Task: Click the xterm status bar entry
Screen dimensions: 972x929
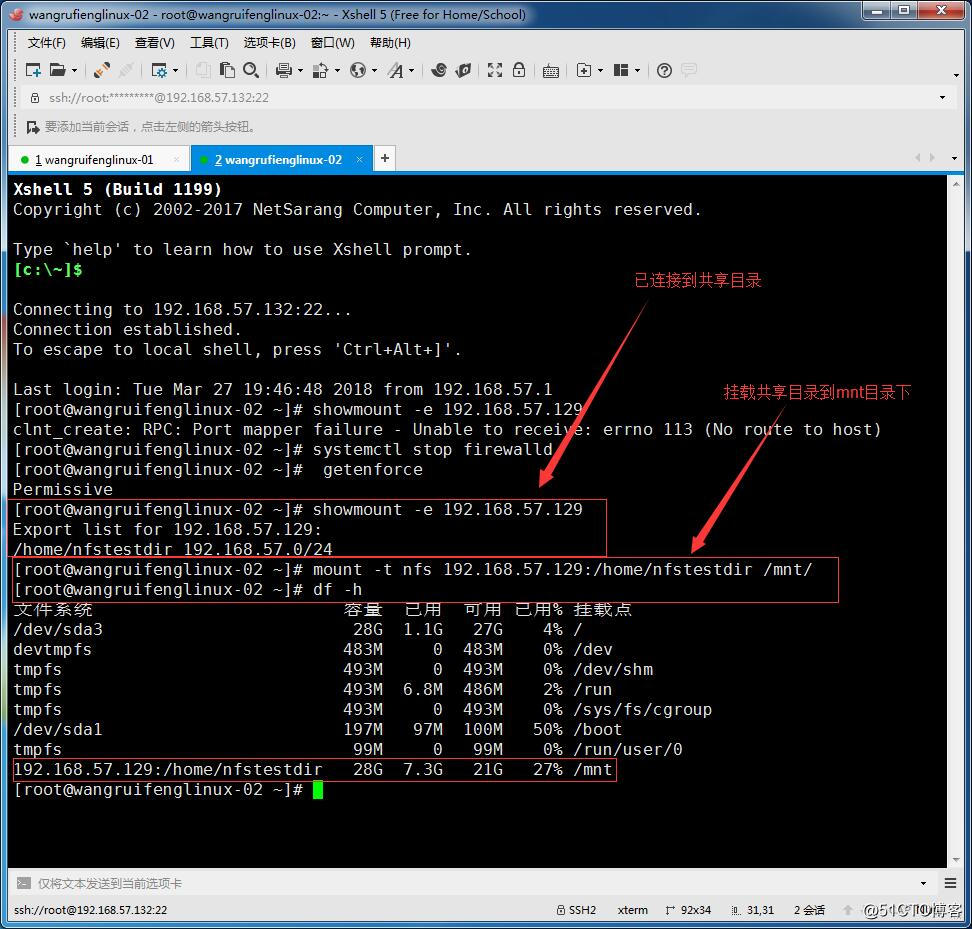Action: (632, 910)
